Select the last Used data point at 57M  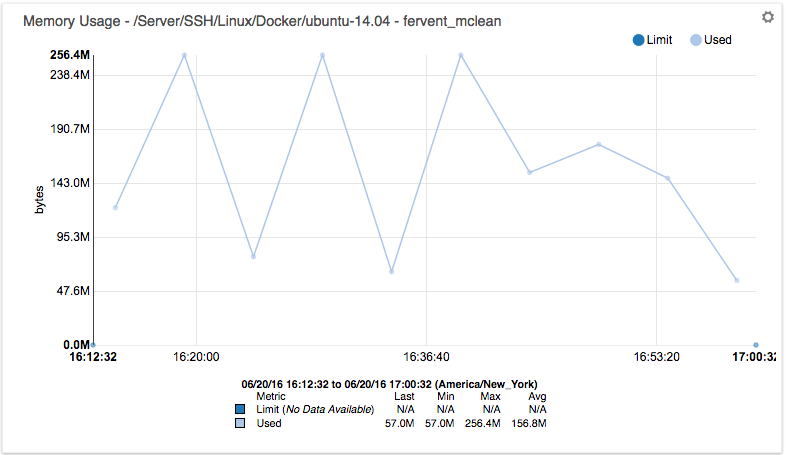click(x=737, y=281)
